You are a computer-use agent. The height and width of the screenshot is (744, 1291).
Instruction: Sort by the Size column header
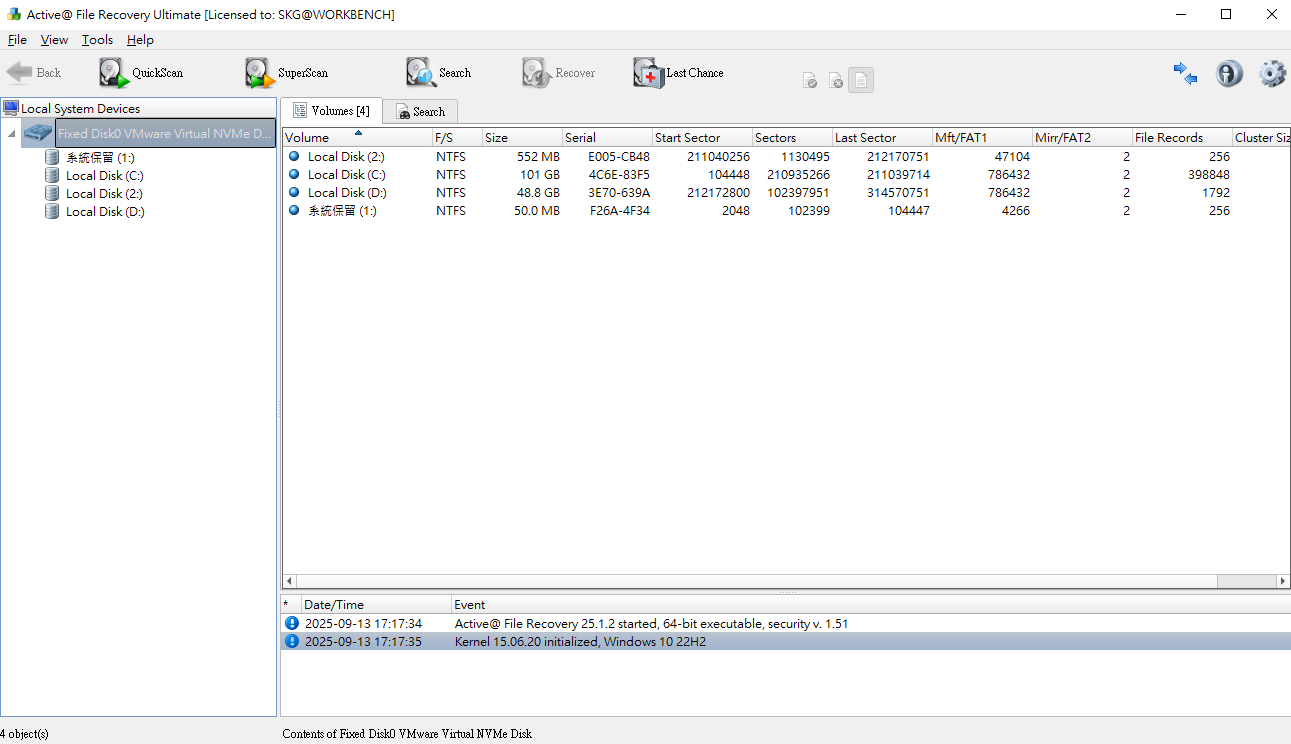point(522,138)
